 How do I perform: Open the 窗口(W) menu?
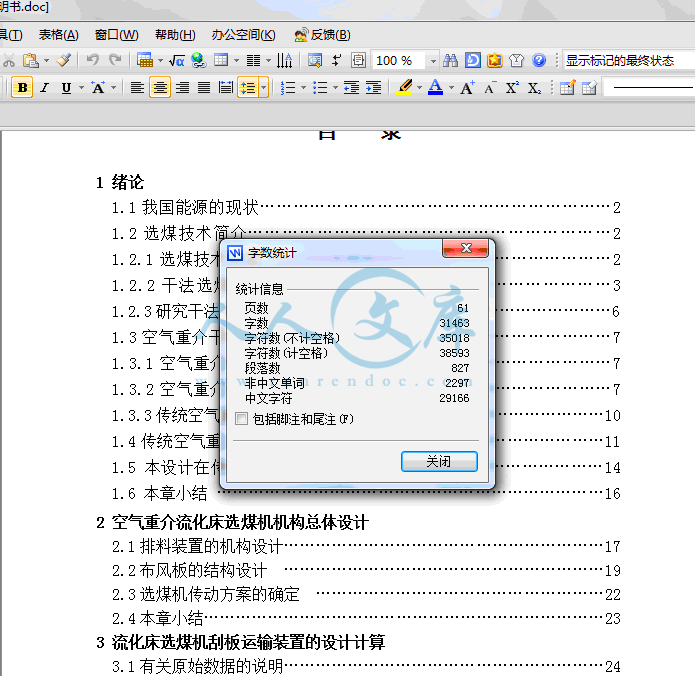coord(117,35)
